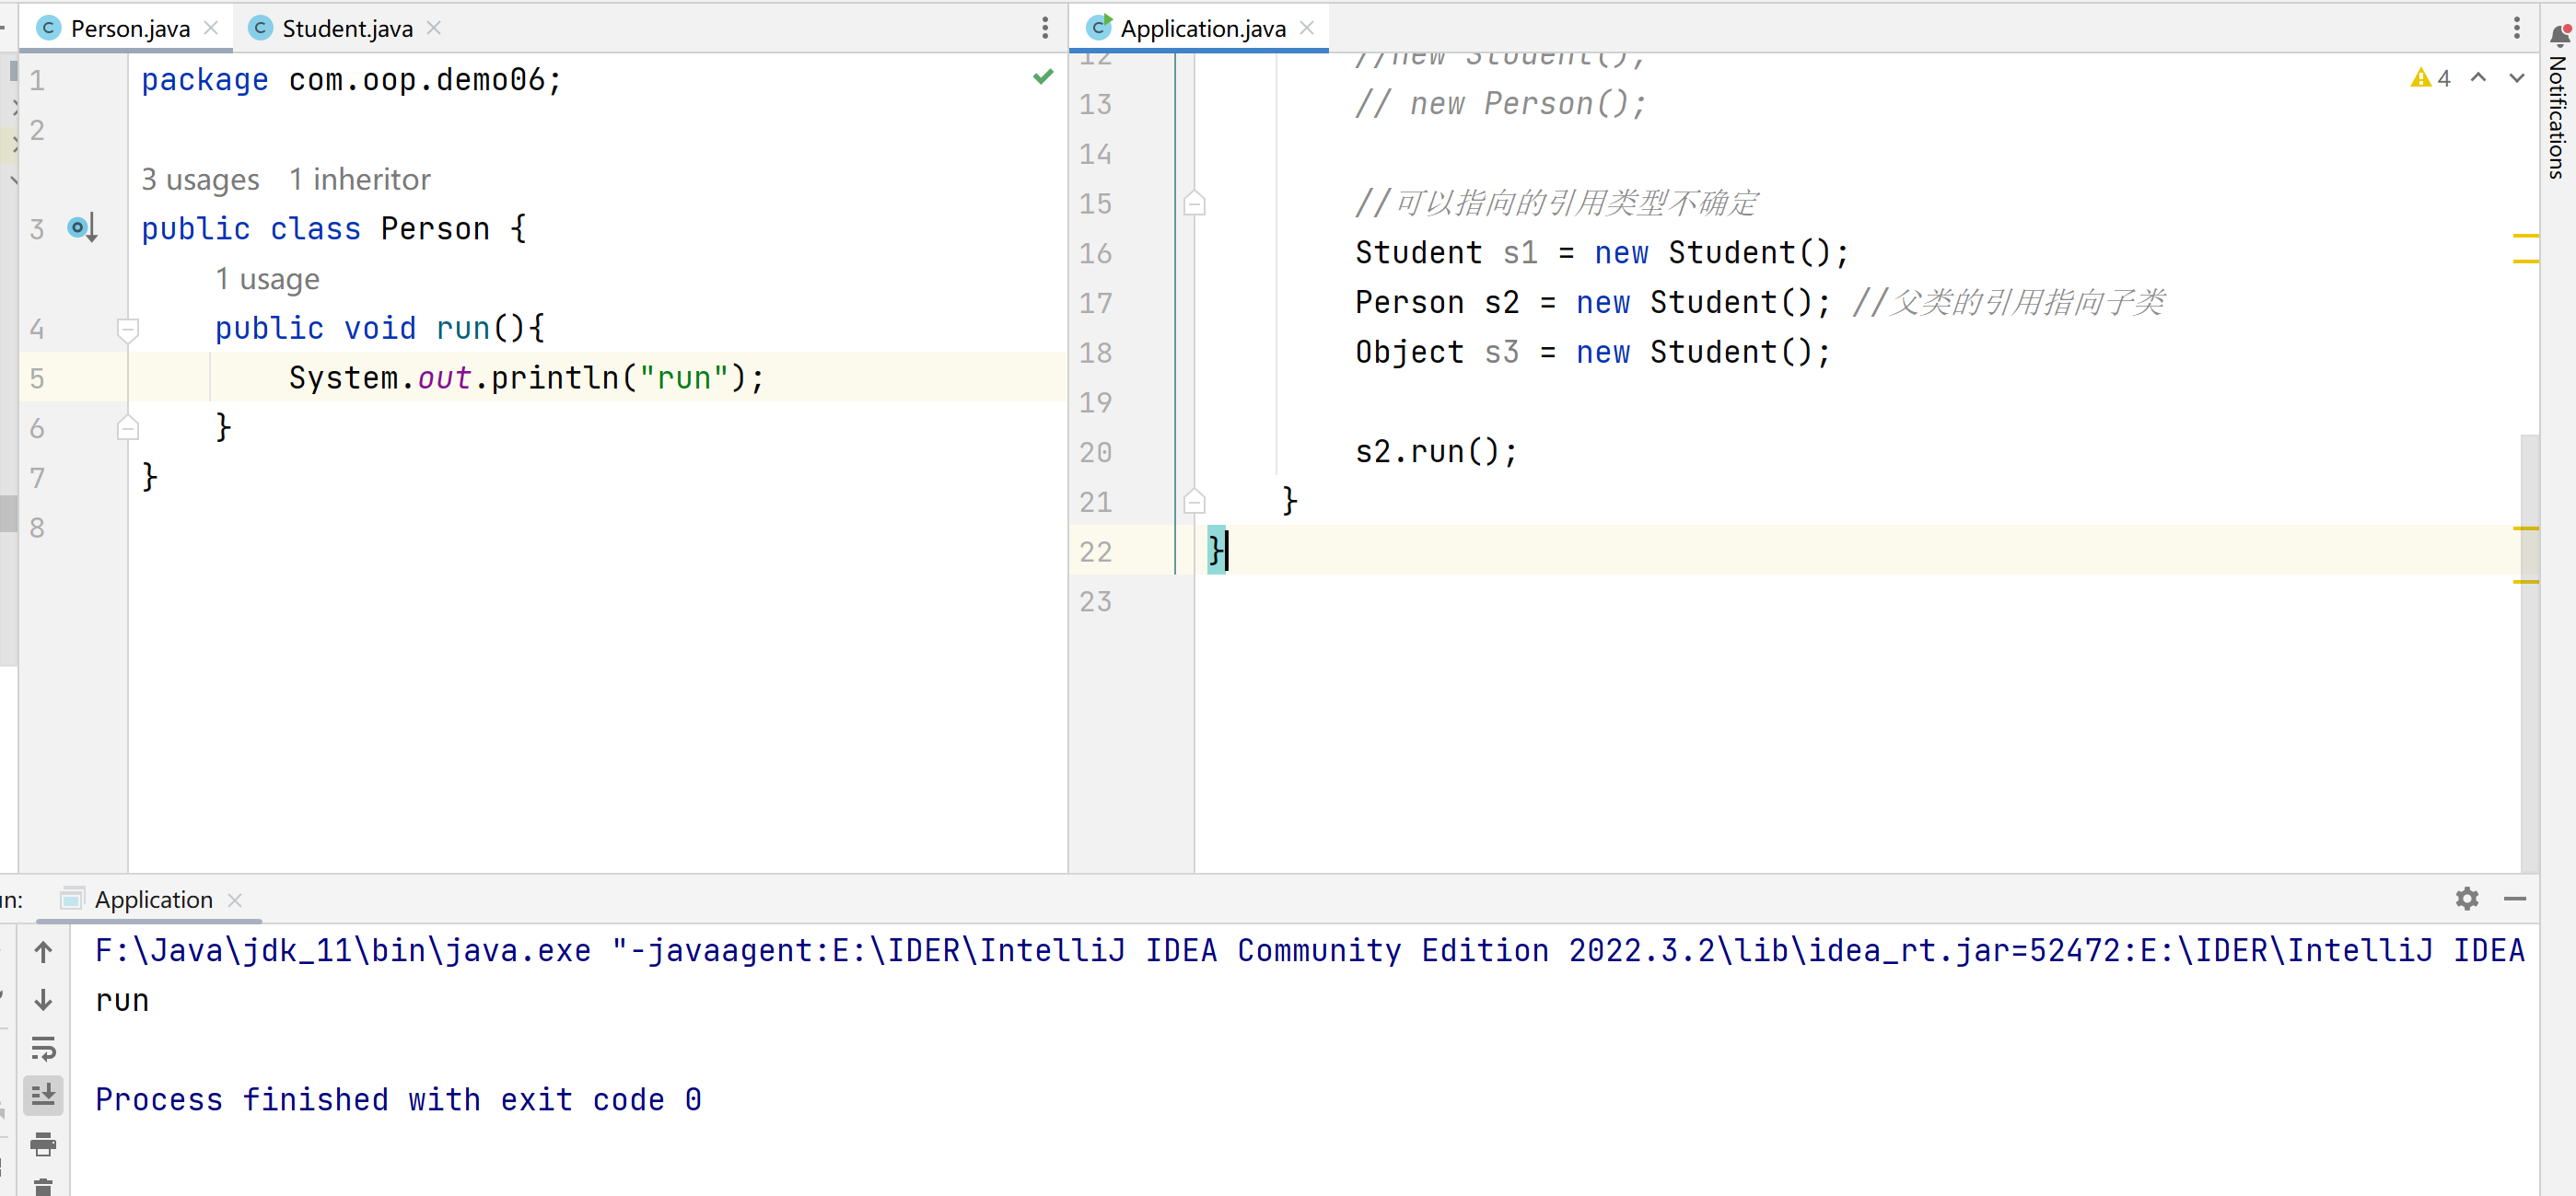The image size is (2576, 1196).
Task: Collapse the fold marker at Application.java line 15
Action: click(1194, 204)
